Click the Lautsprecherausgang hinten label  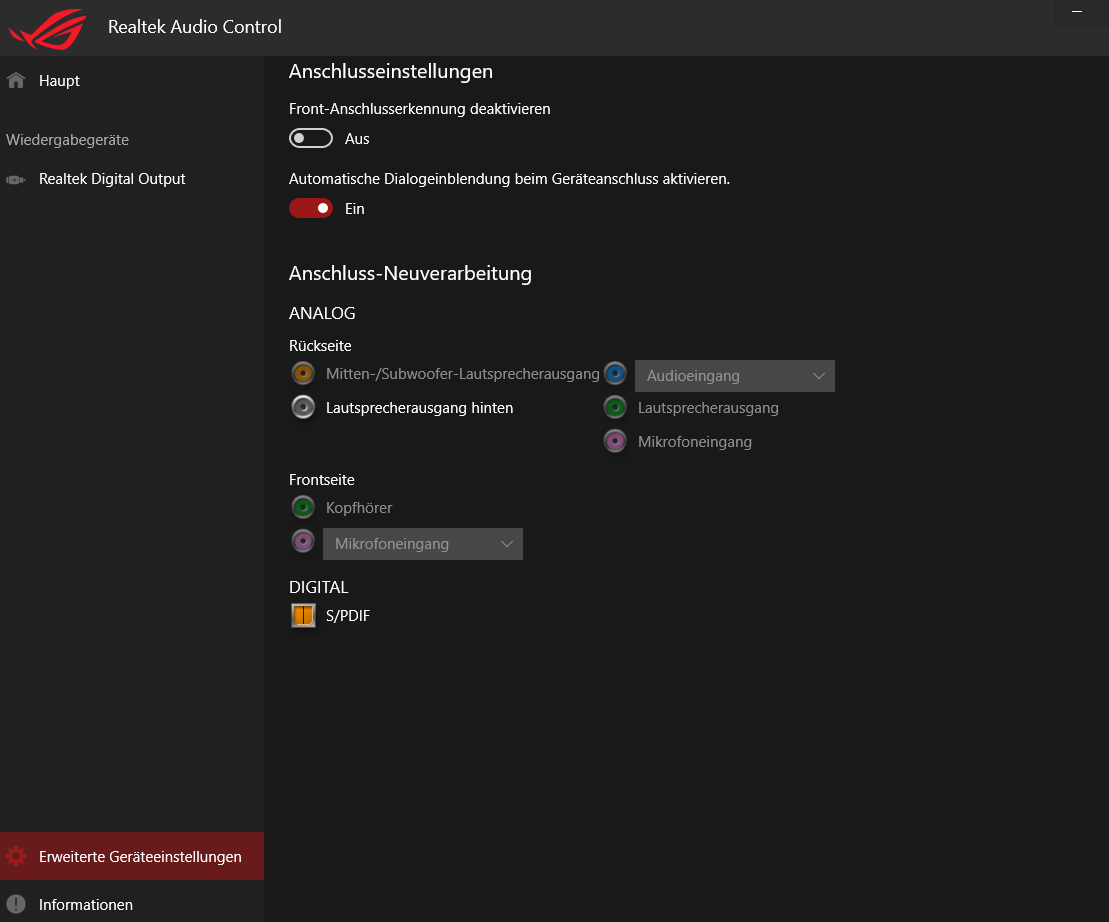point(419,407)
